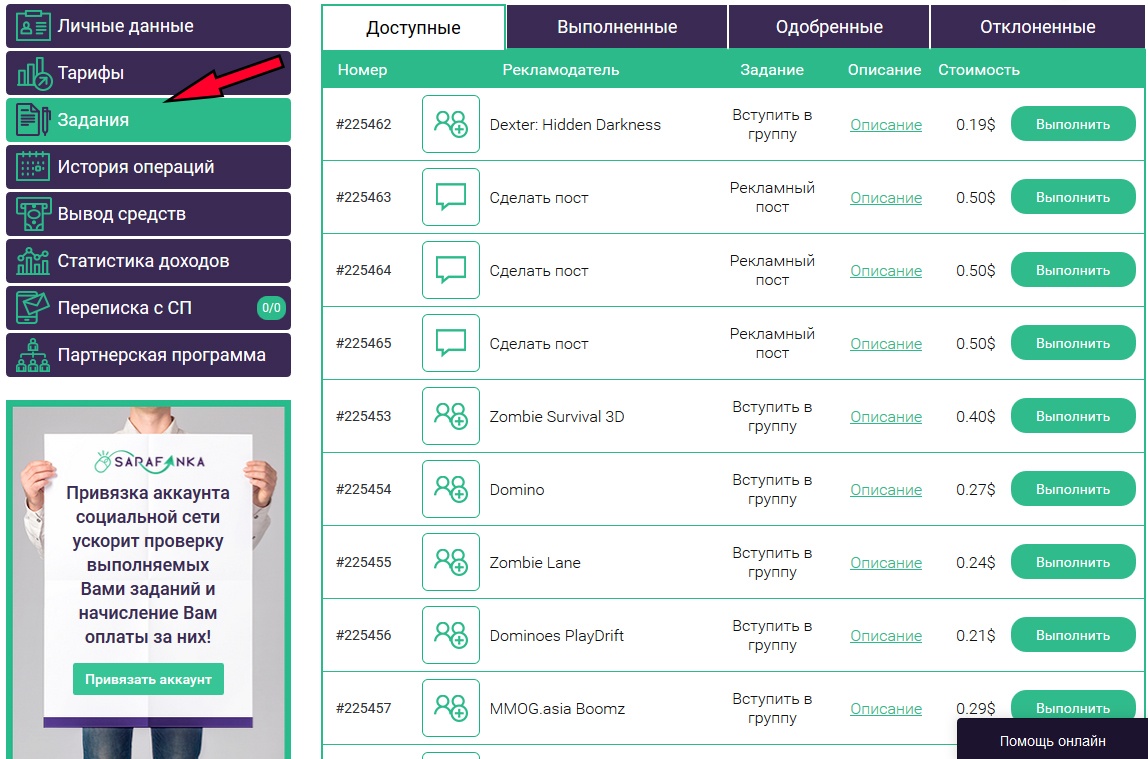The width and height of the screenshot is (1148, 759).
Task: Click the Стоимость column header
Action: [x=979, y=70]
